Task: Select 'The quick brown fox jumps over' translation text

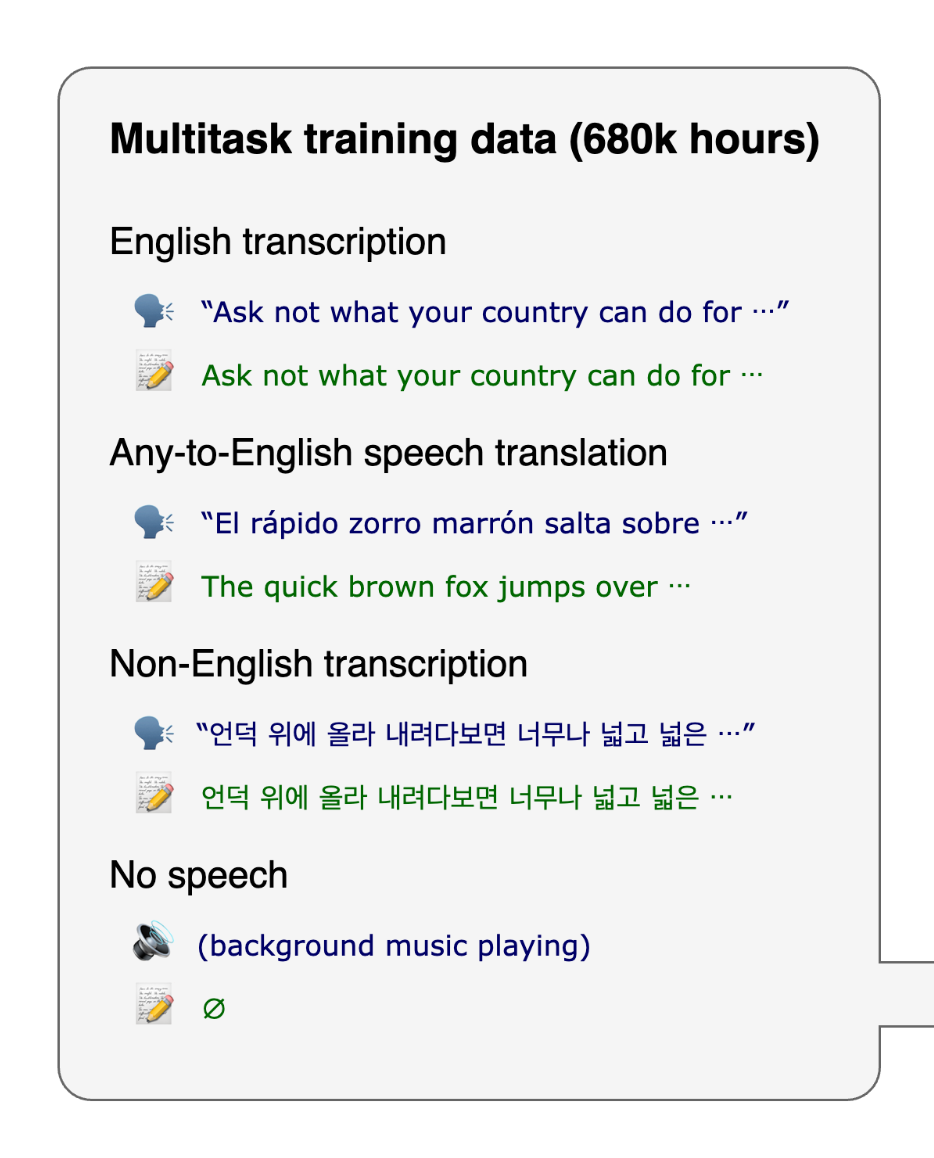Action: (x=445, y=587)
